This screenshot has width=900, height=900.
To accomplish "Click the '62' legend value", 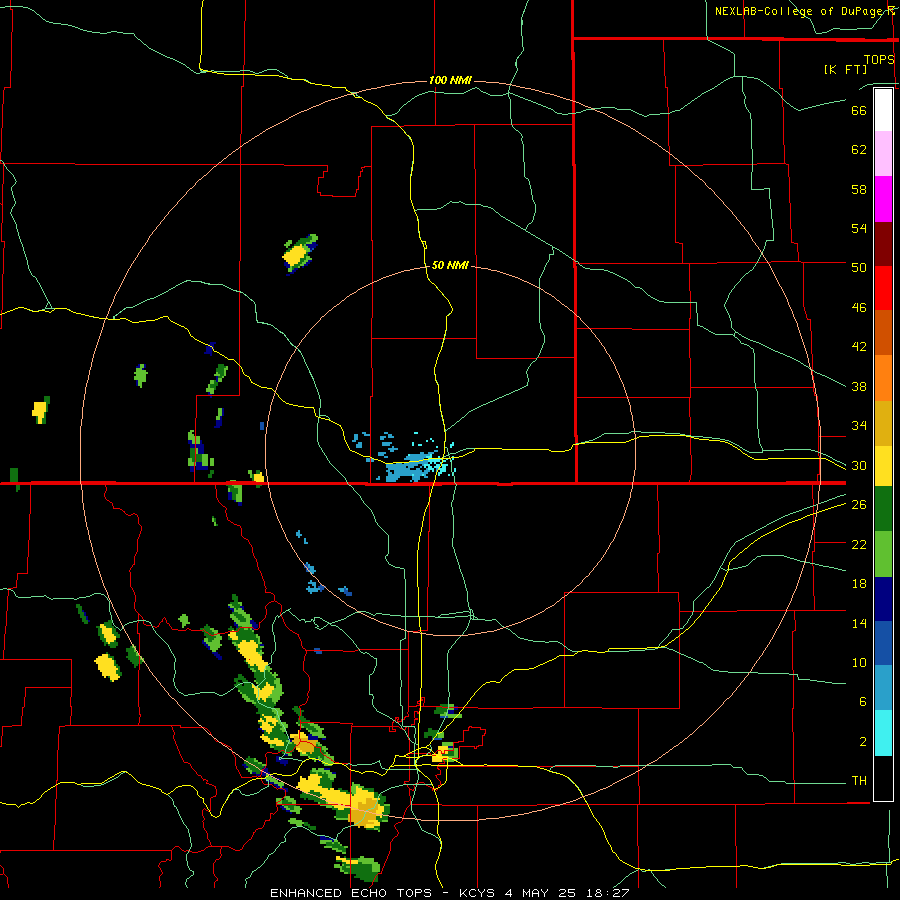I will tap(859, 150).
